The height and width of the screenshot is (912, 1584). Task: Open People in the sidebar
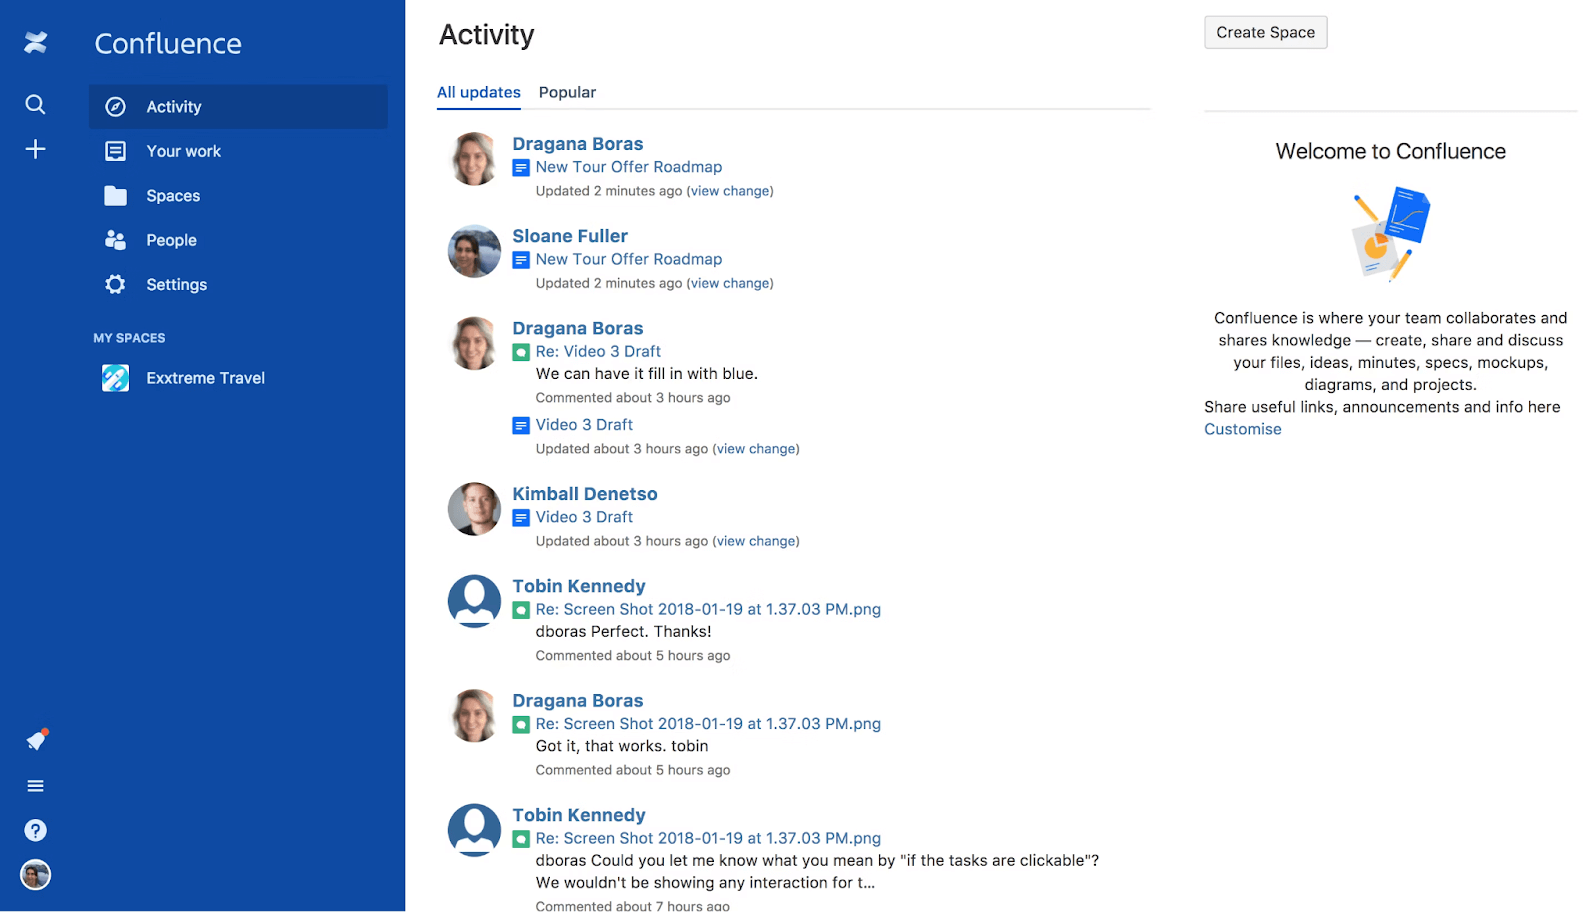[x=238, y=240]
